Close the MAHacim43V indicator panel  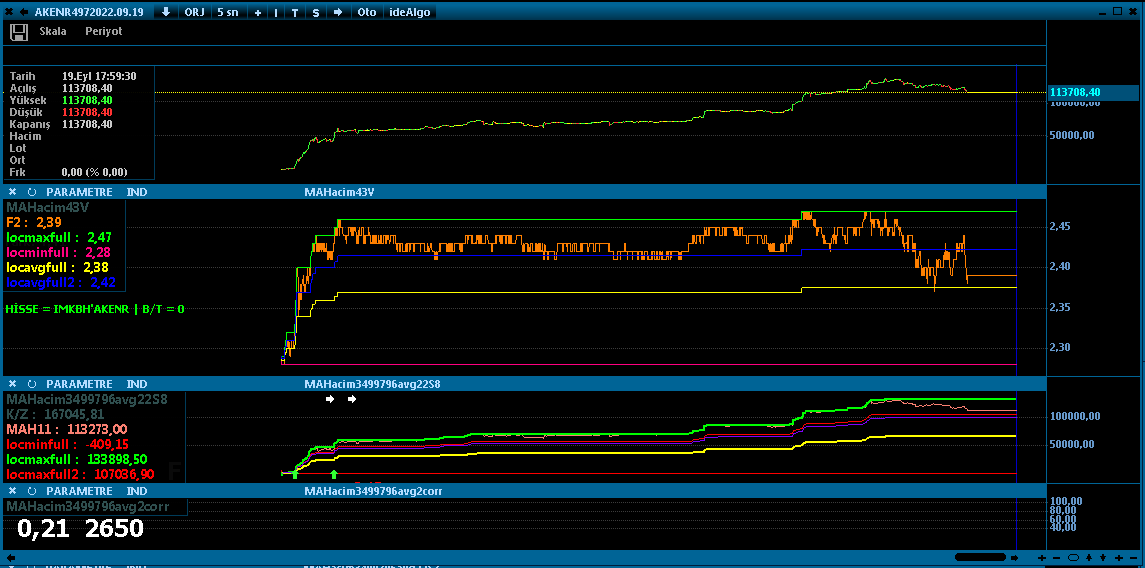point(12,192)
